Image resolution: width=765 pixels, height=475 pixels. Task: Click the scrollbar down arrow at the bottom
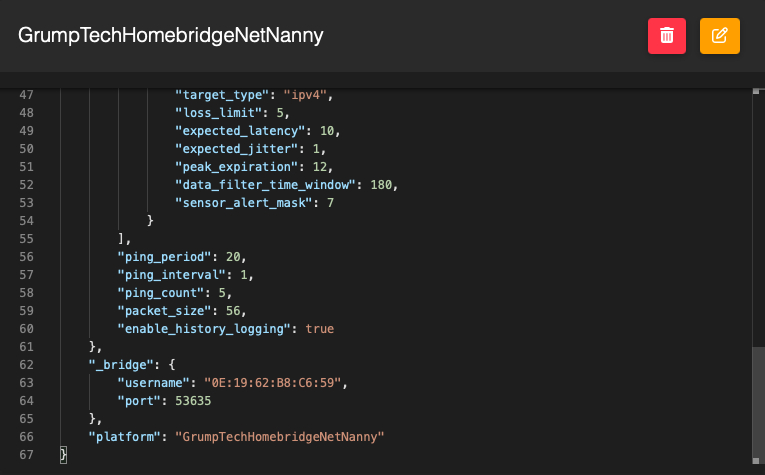point(756,460)
